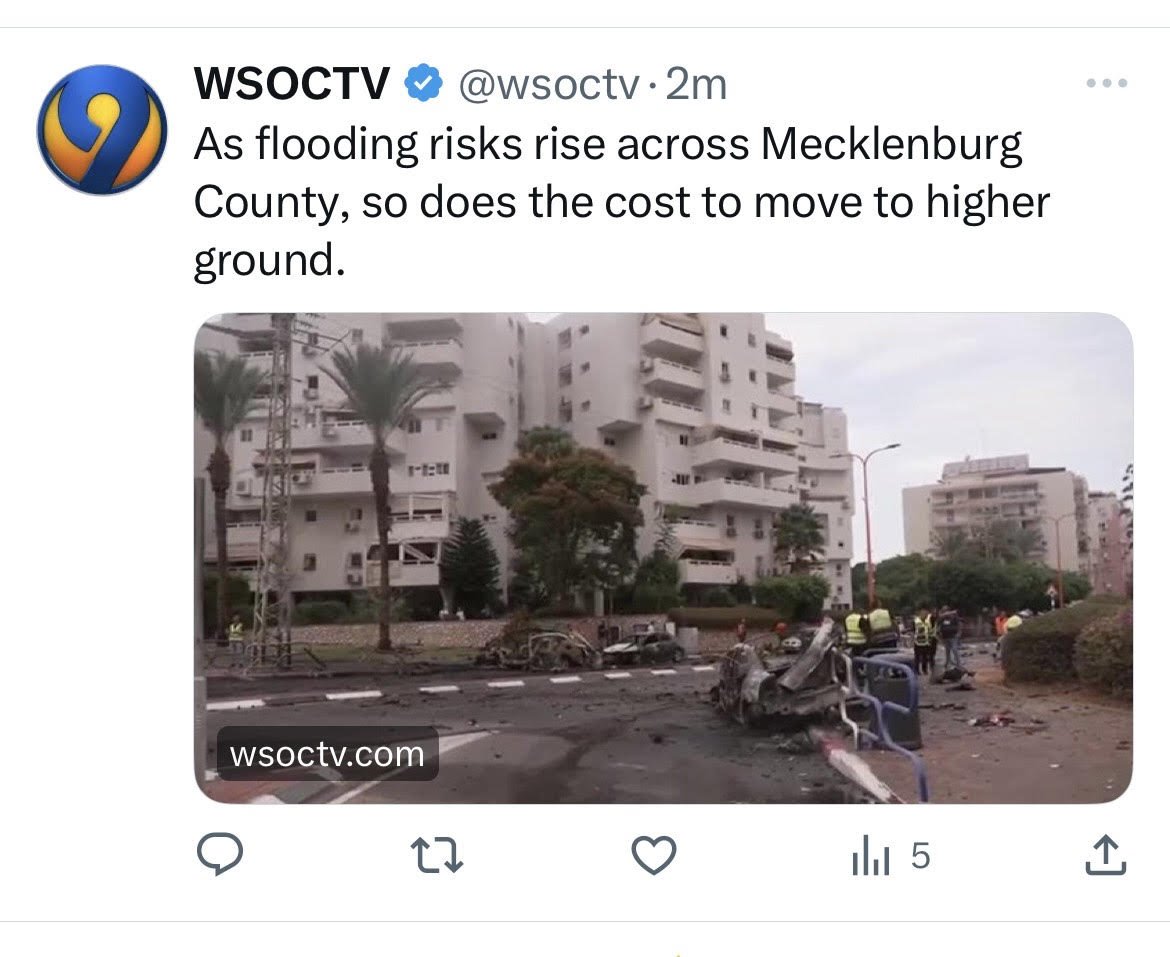This screenshot has height=957, width=1170.
Task: Open the @wsoctv handle link
Action: [548, 84]
